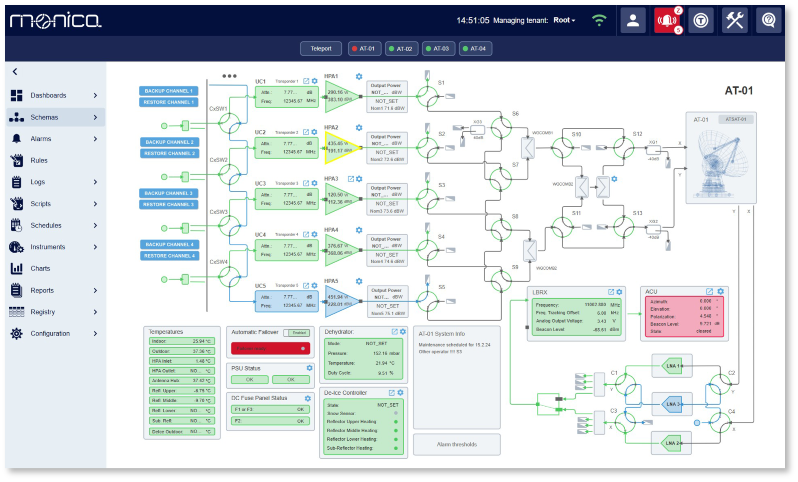Click the Wi-Fi connection status icon

pos(599,20)
